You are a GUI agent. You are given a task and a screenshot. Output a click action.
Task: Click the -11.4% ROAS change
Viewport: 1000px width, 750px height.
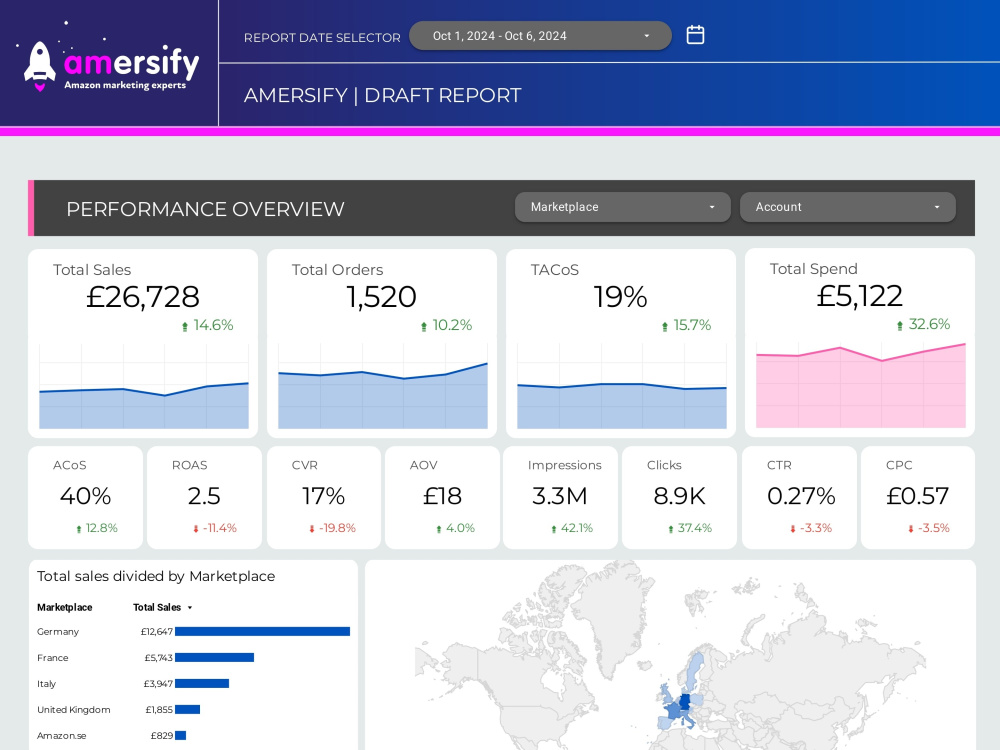[x=215, y=528]
